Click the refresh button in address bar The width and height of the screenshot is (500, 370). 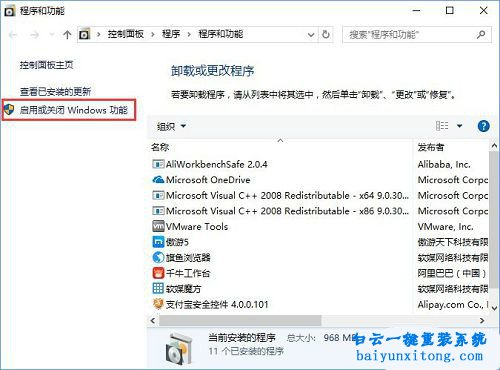coord(326,34)
